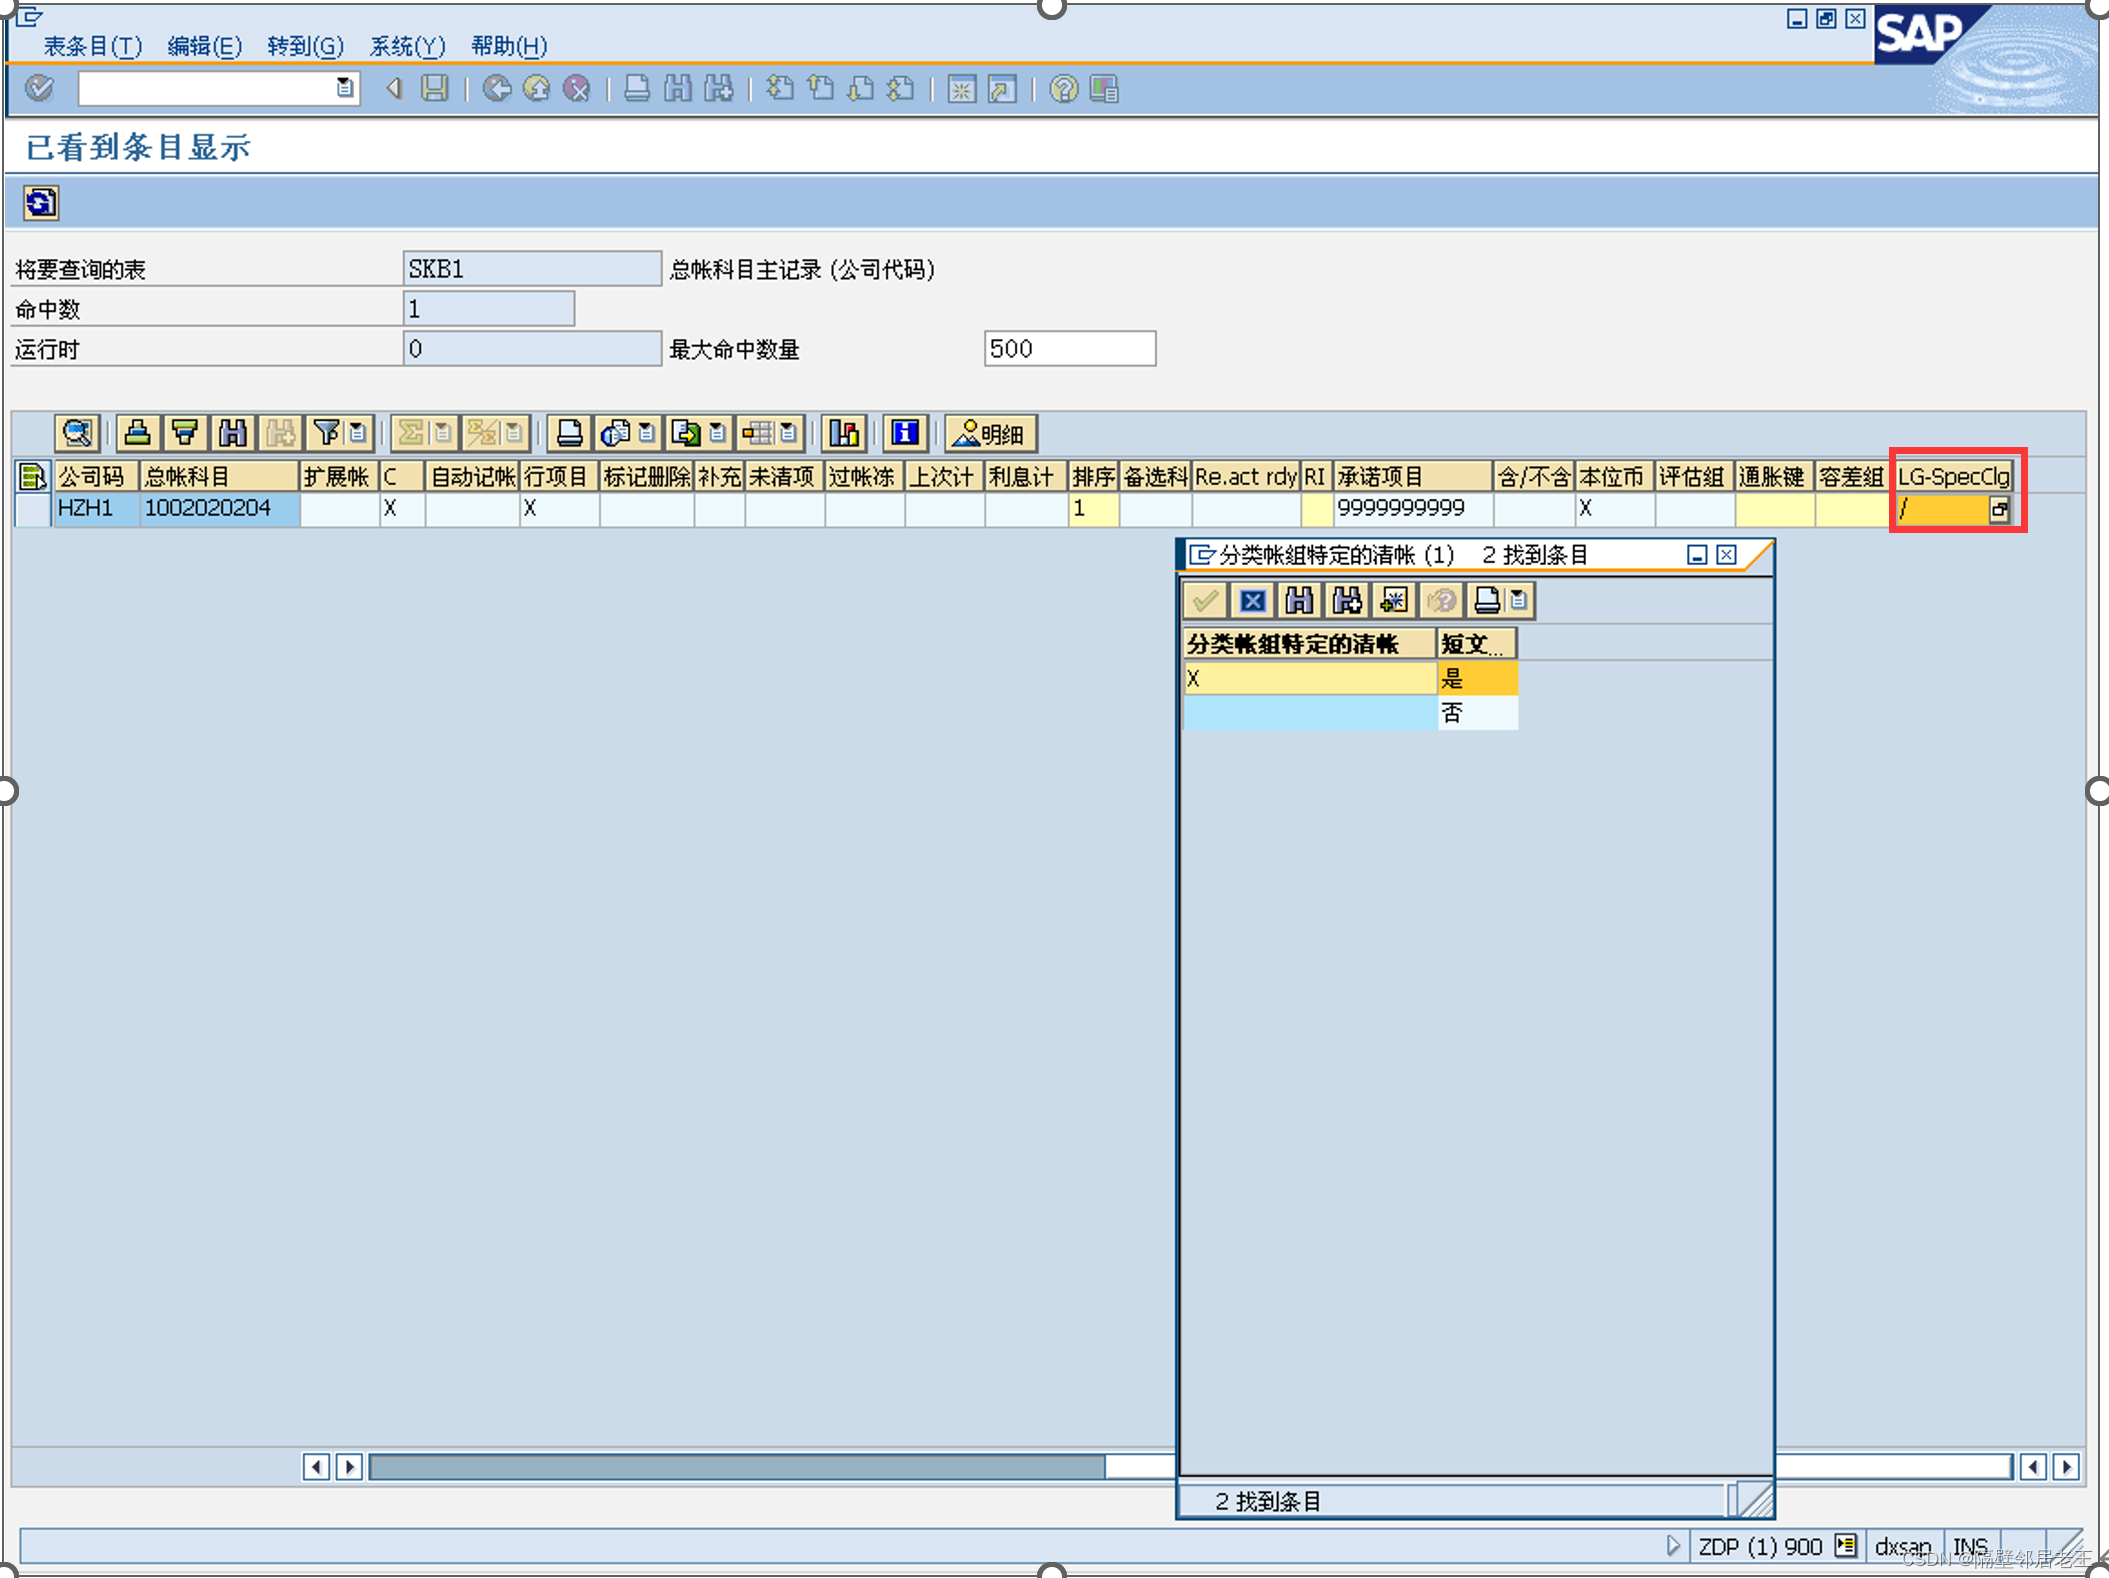Open the ABC analysis chart icon
The width and height of the screenshot is (2109, 1578).
844,433
